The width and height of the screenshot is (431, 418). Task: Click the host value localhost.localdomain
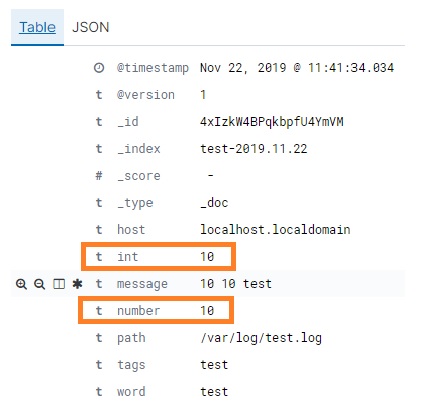pyautogui.click(x=275, y=230)
